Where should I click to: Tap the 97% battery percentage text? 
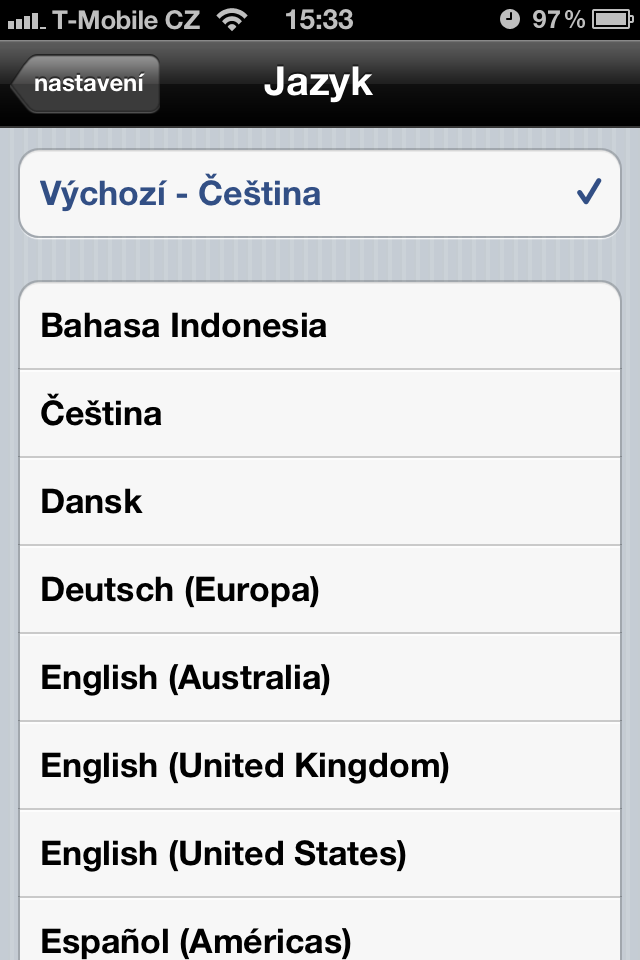point(558,19)
